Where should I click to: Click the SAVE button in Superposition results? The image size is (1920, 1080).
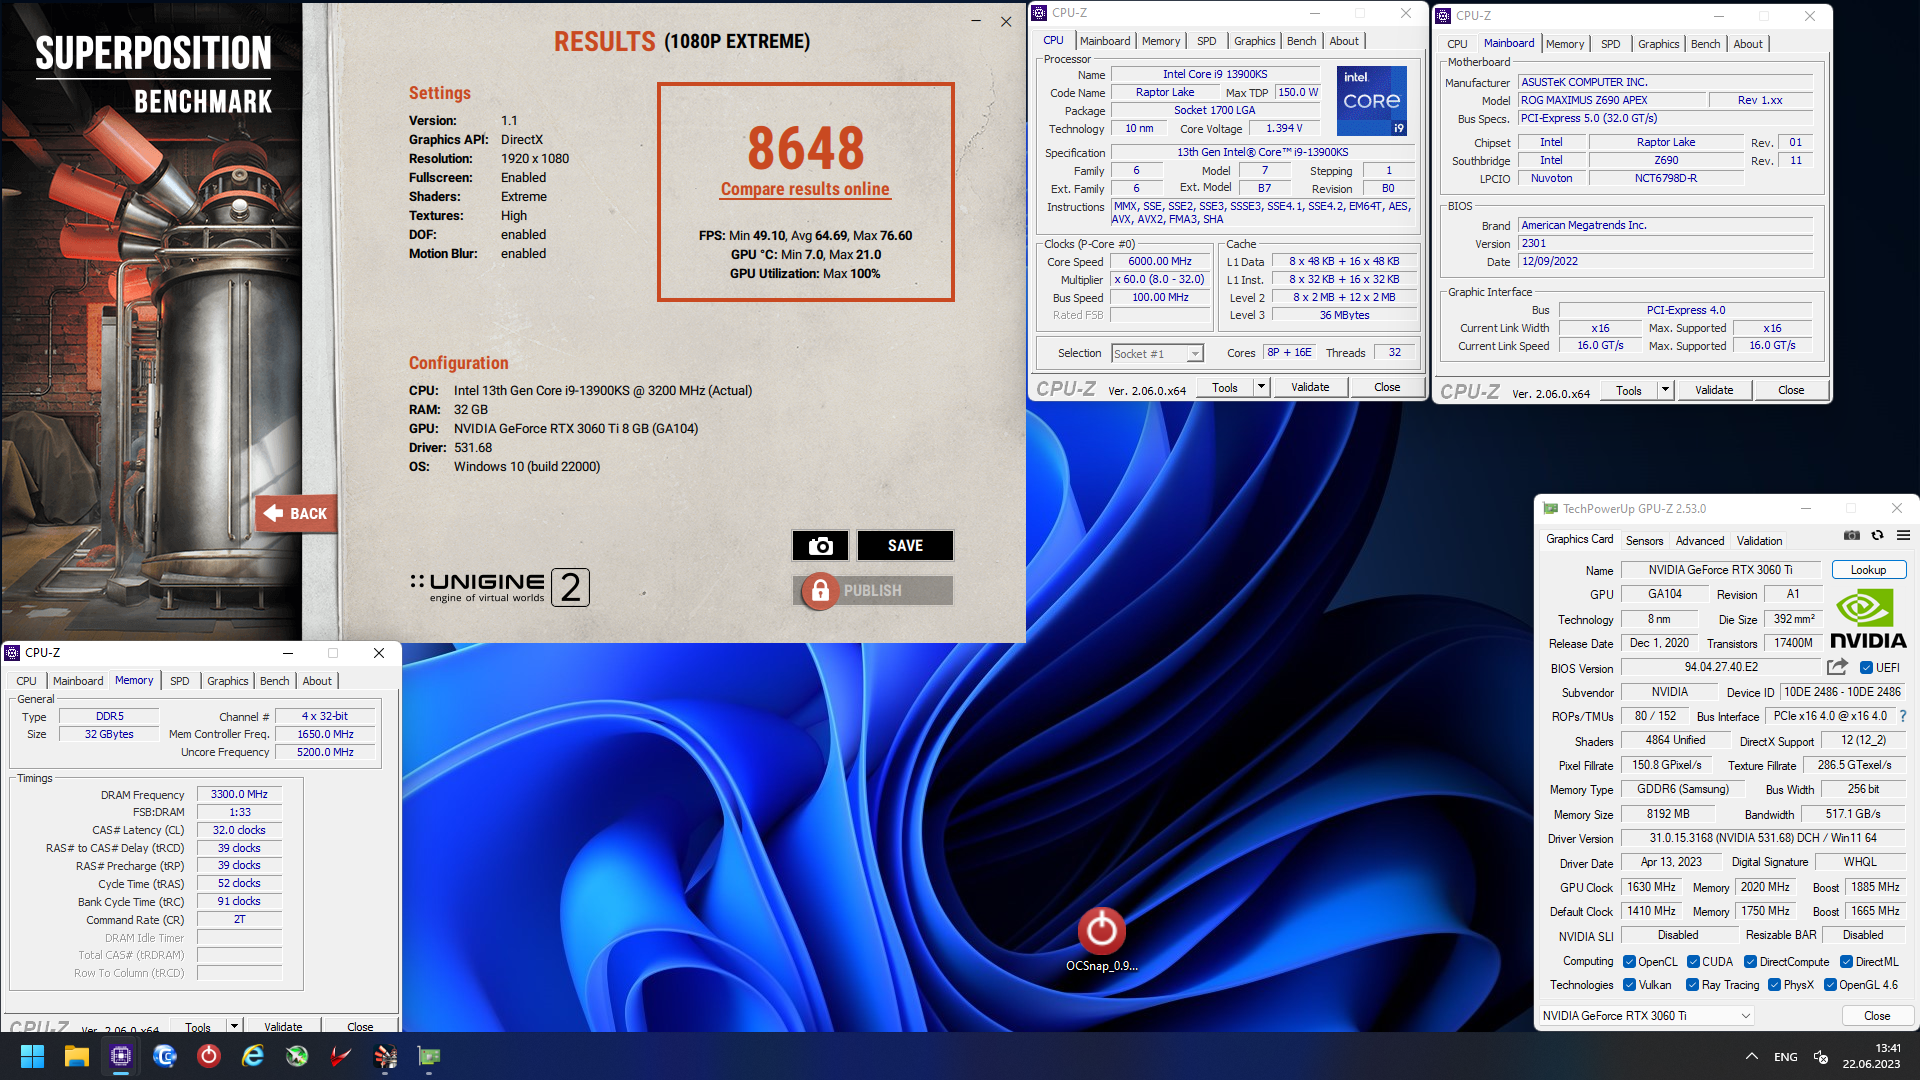tap(905, 545)
